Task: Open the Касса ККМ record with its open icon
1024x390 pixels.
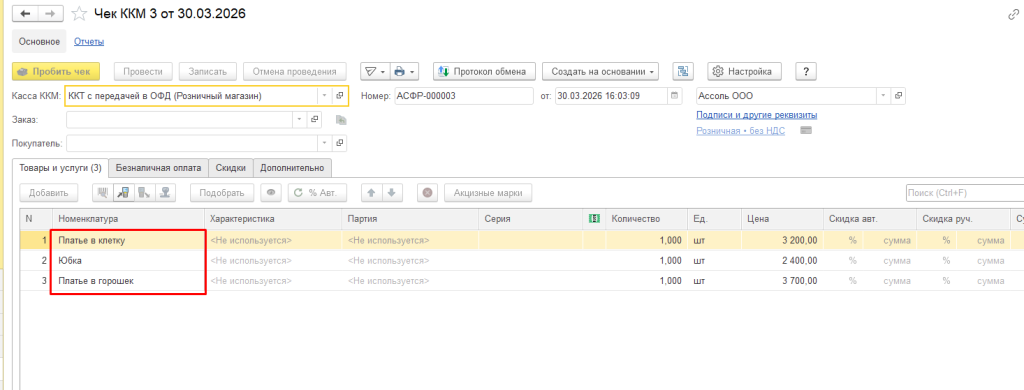Action: pyautogui.click(x=340, y=95)
